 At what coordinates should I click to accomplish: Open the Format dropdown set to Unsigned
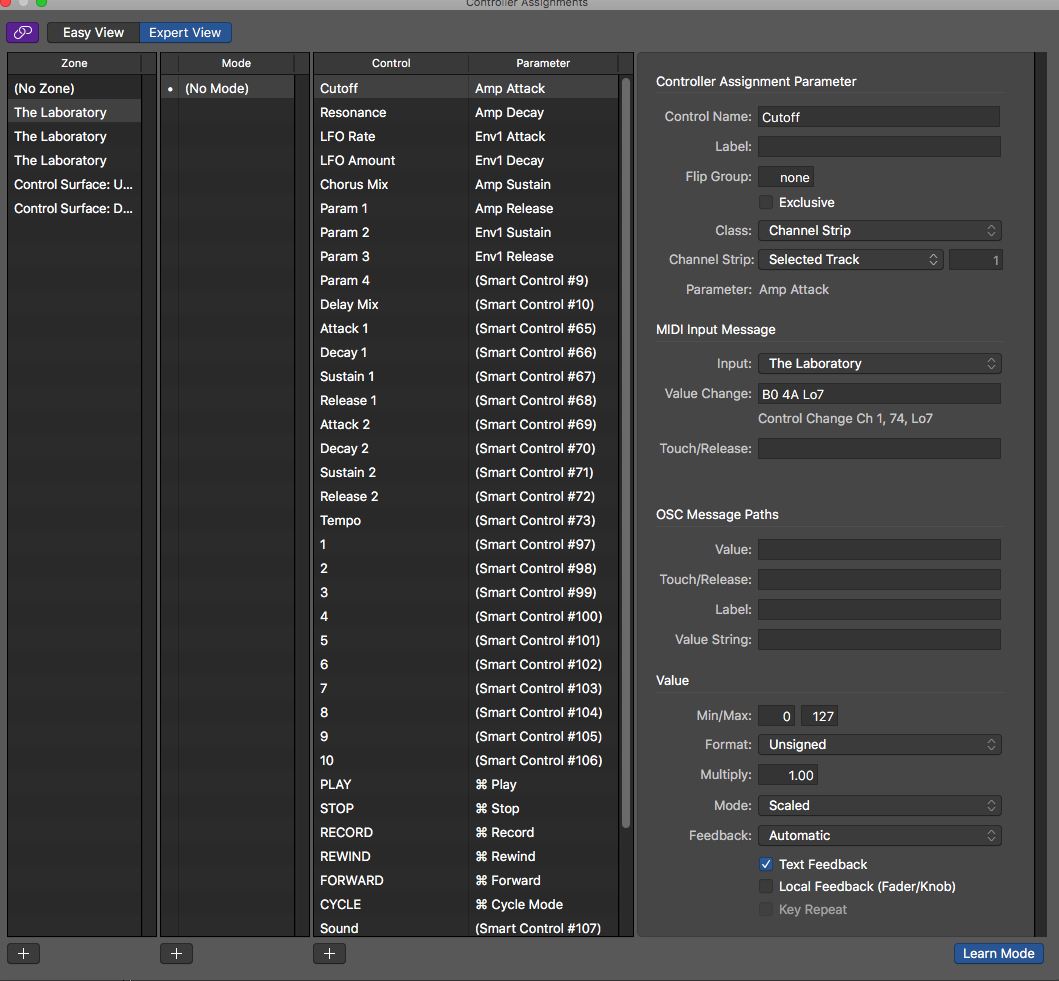(879, 745)
